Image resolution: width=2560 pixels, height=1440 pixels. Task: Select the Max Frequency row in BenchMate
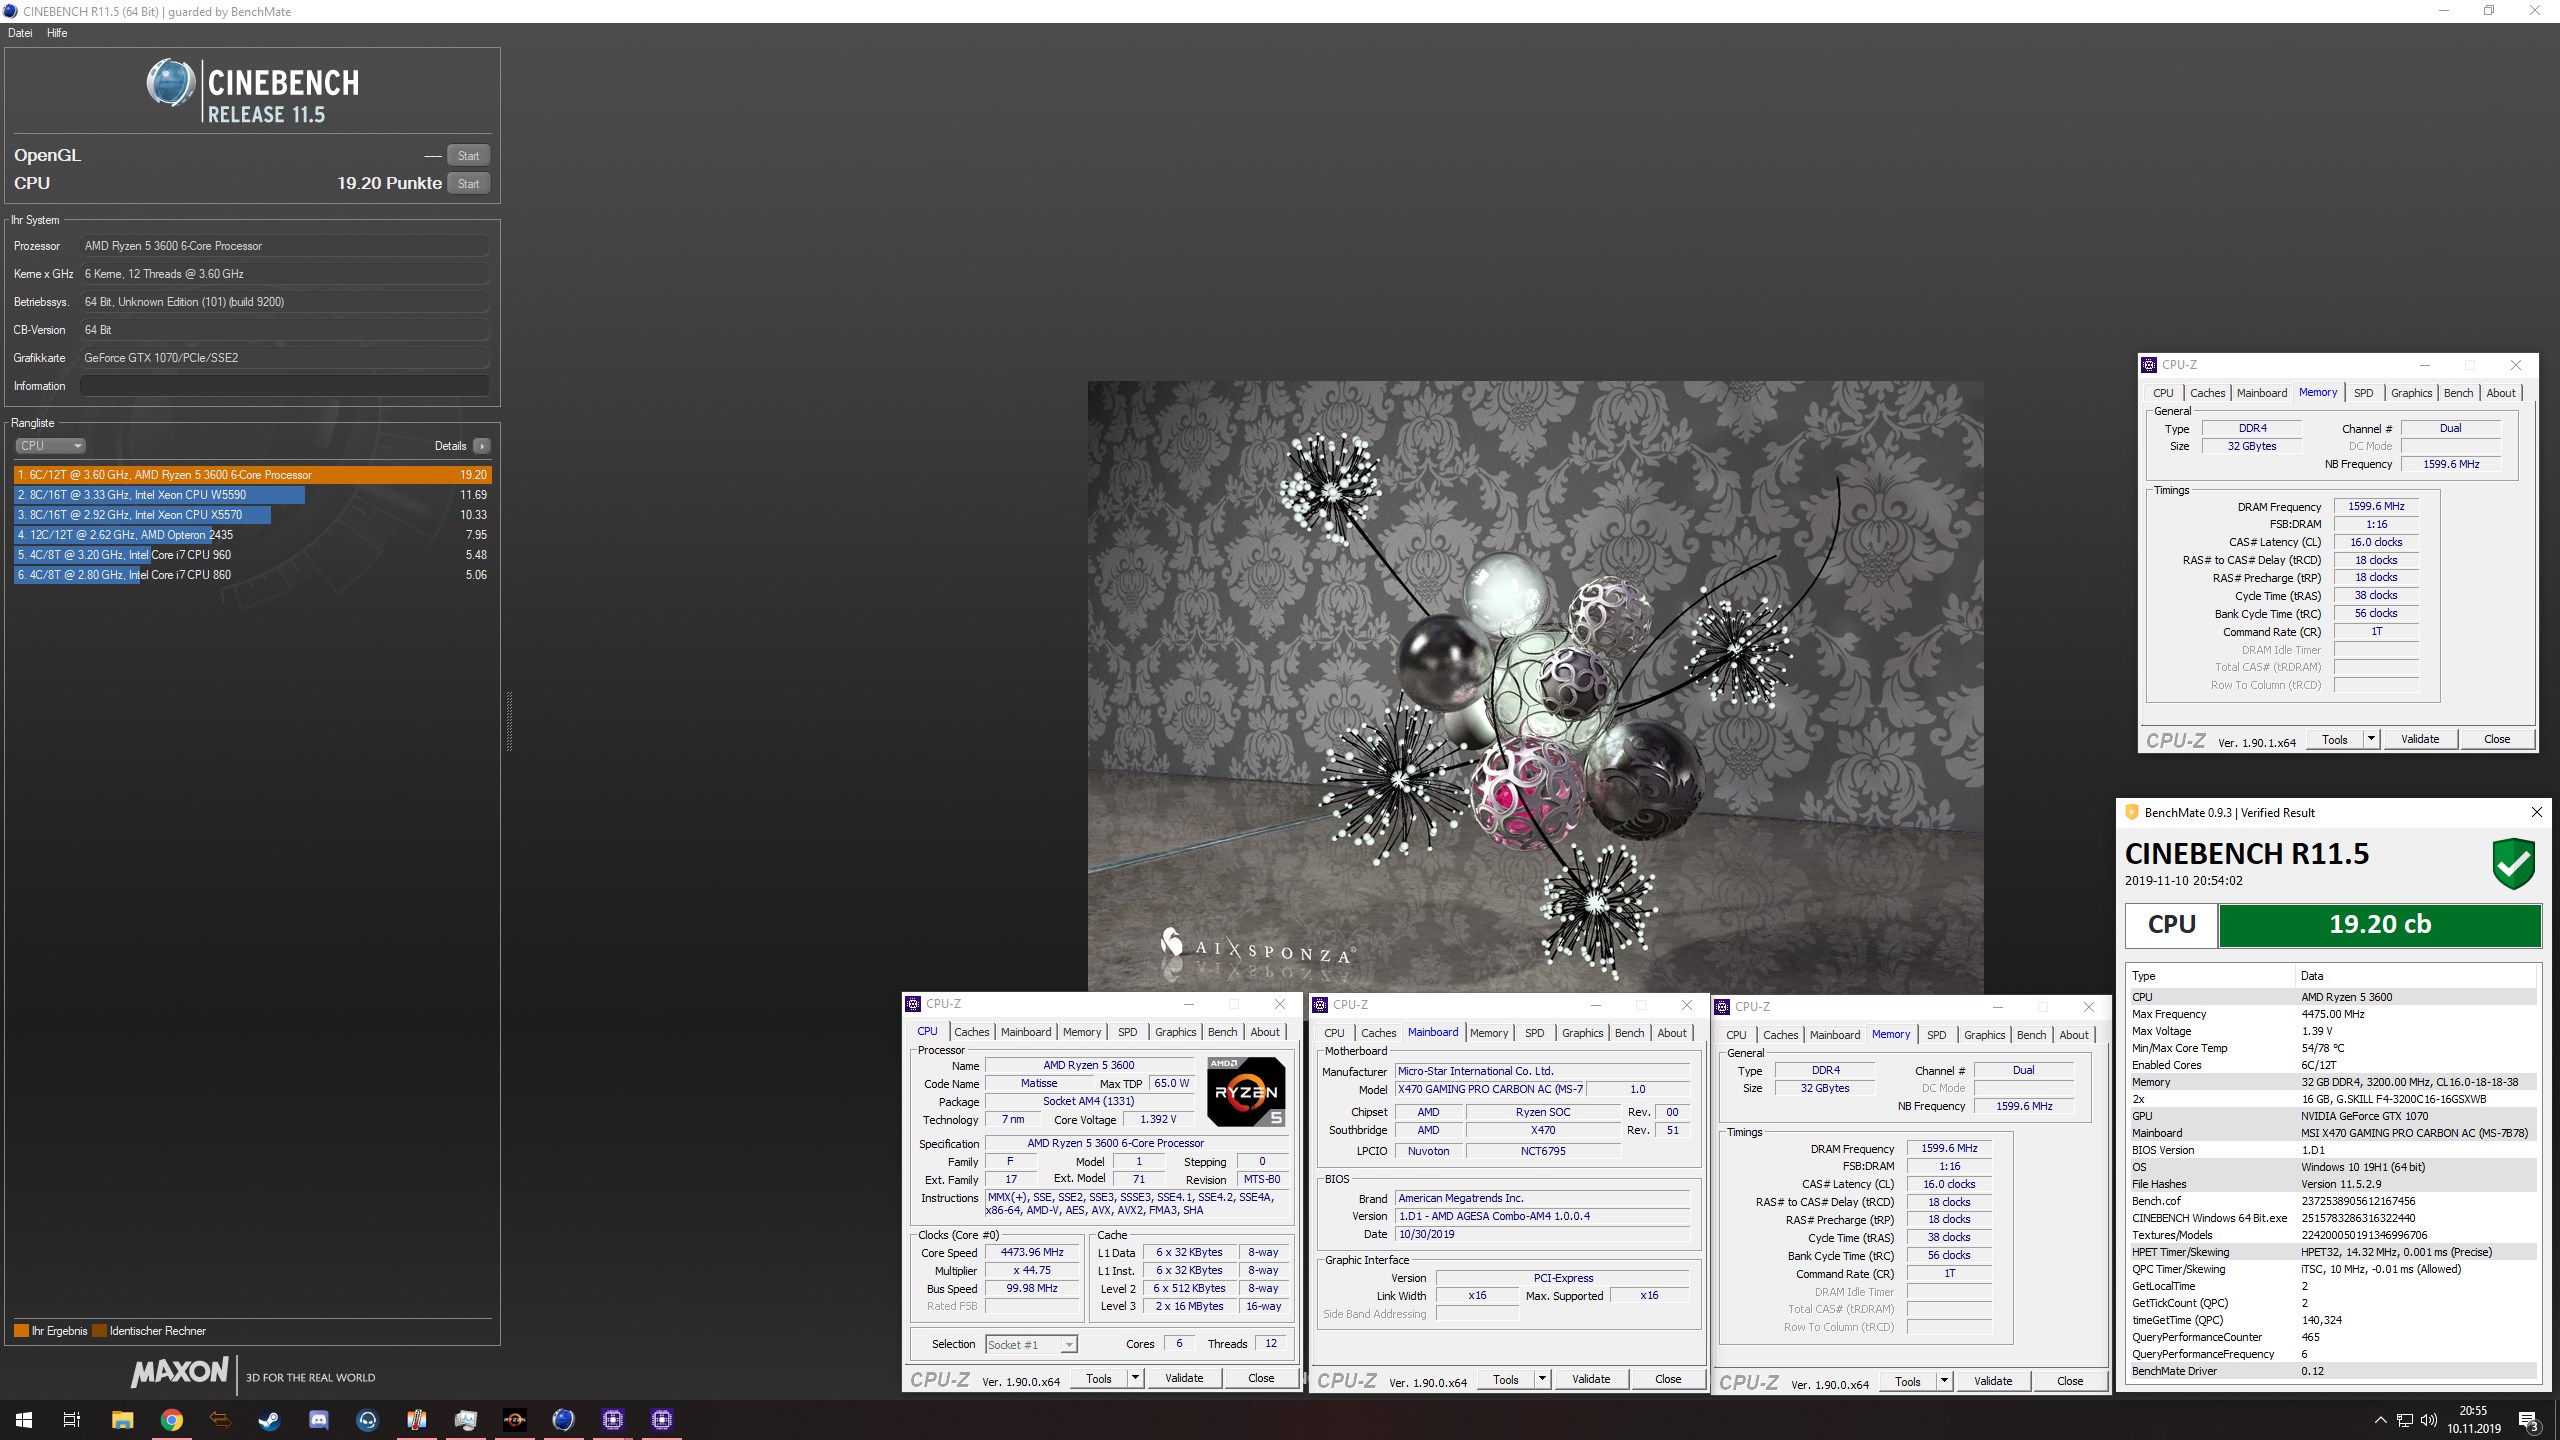tap(2333, 1014)
